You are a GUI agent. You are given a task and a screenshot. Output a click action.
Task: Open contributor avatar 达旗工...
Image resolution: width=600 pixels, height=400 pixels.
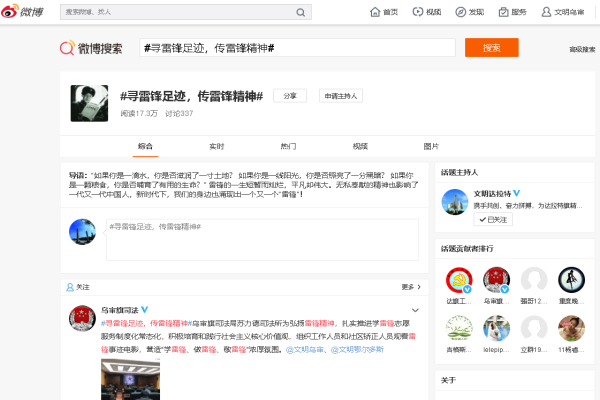click(459, 280)
